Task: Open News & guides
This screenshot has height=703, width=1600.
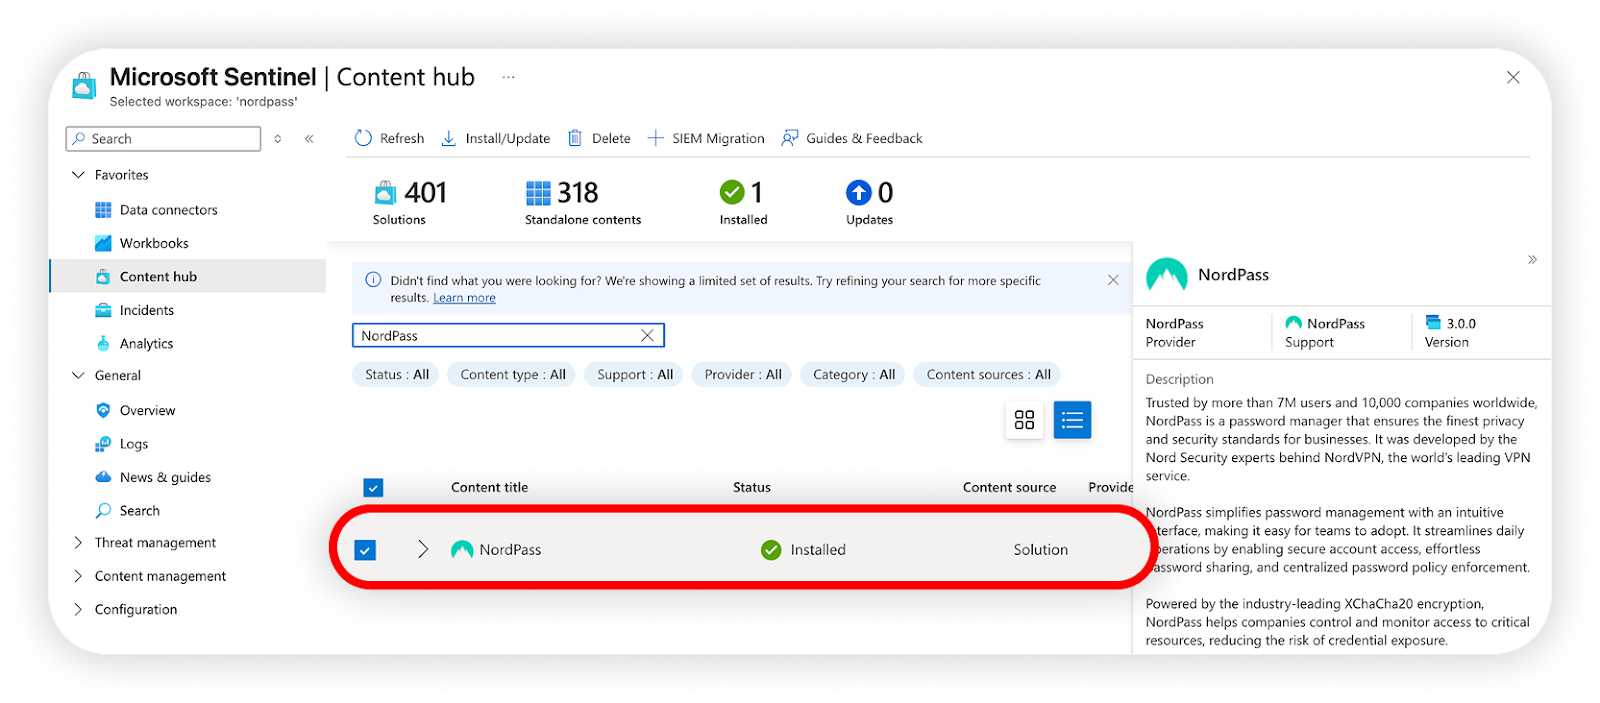Action: [166, 478]
